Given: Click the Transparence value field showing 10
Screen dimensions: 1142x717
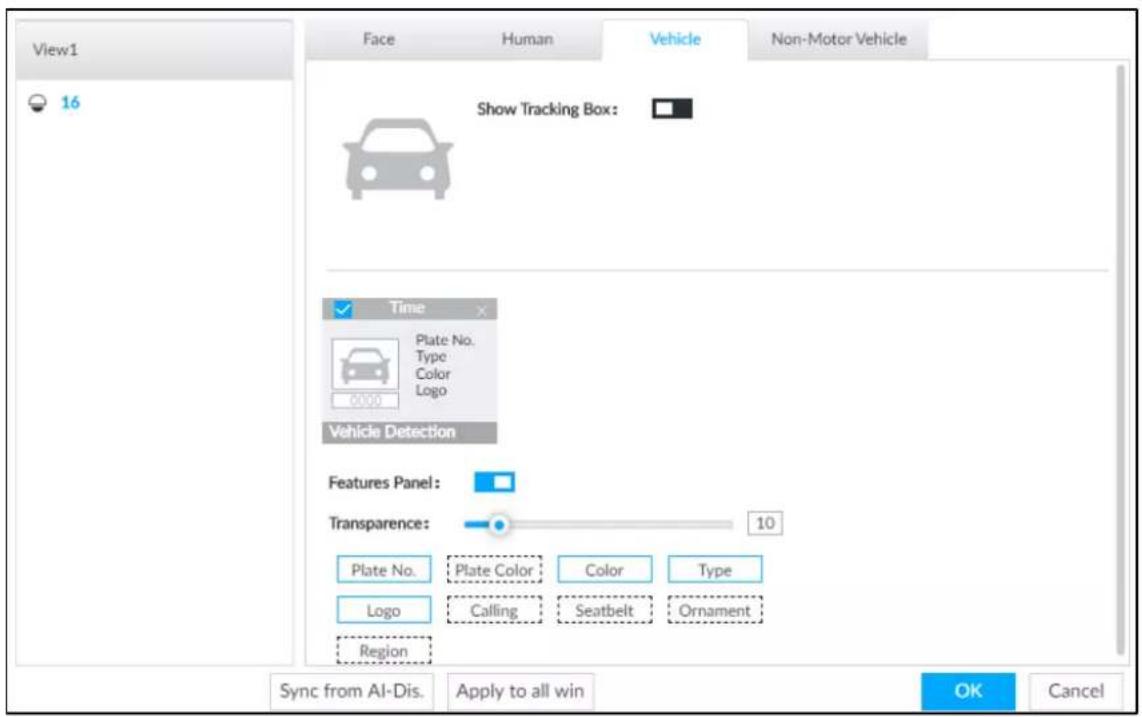Looking at the screenshot, I should tap(765, 523).
